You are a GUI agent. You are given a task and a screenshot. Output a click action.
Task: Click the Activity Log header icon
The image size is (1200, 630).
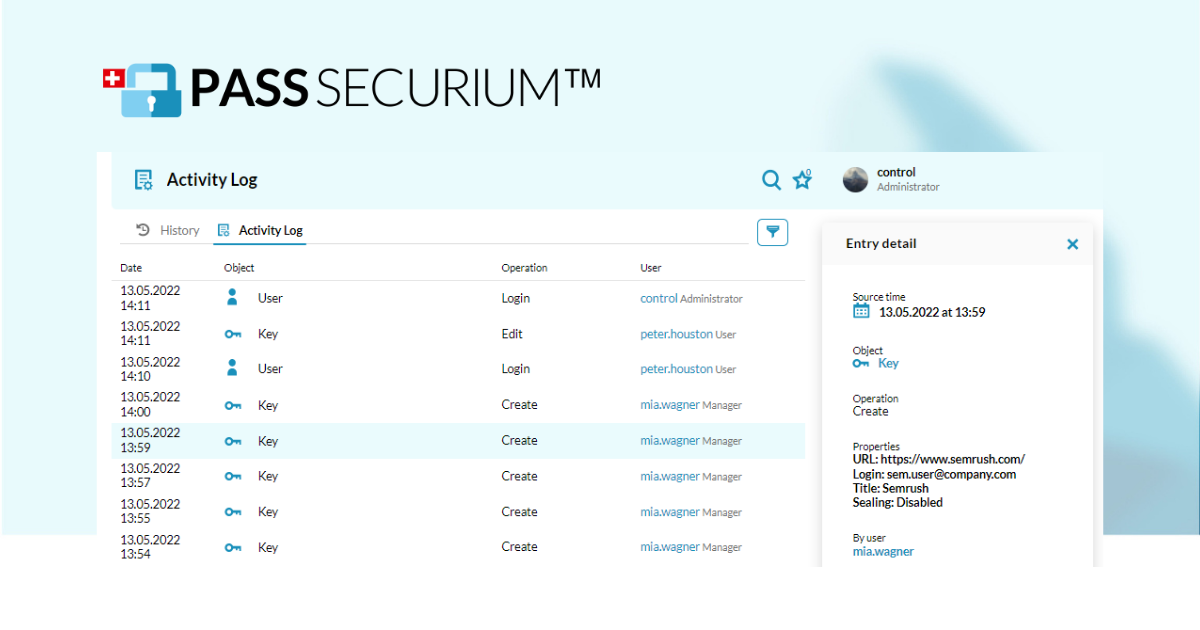click(144, 180)
